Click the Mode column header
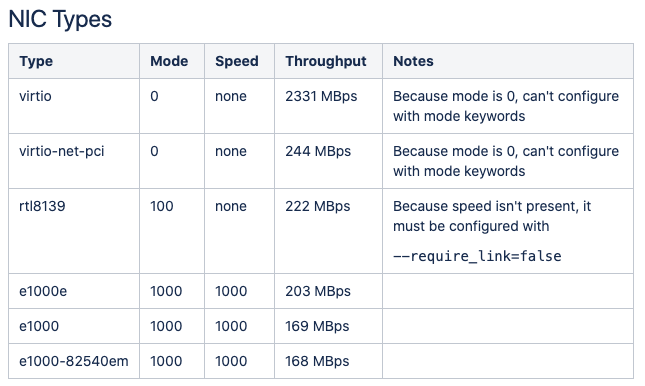The height and width of the screenshot is (386, 645). pyautogui.click(x=169, y=61)
